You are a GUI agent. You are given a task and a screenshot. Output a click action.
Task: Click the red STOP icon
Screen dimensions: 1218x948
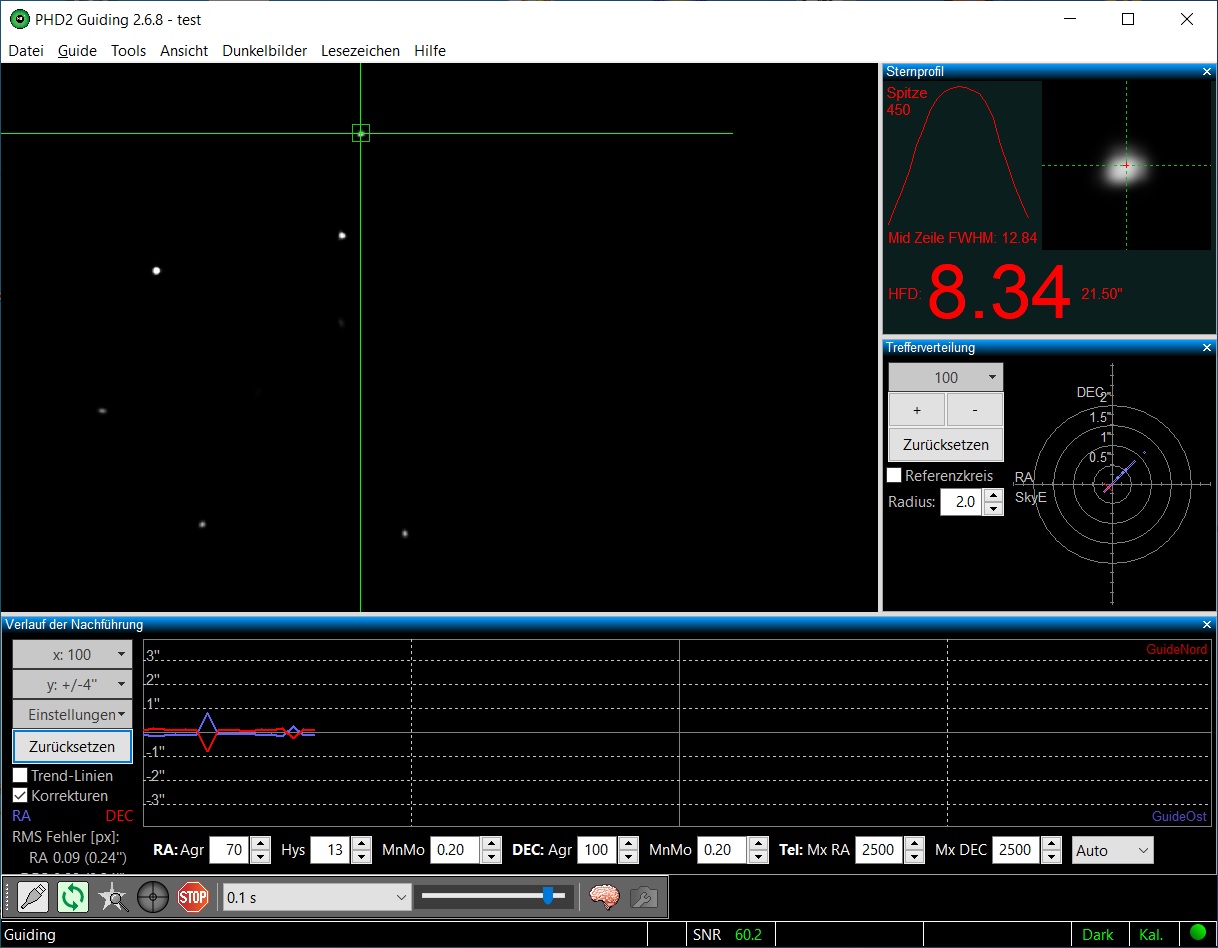coord(192,897)
